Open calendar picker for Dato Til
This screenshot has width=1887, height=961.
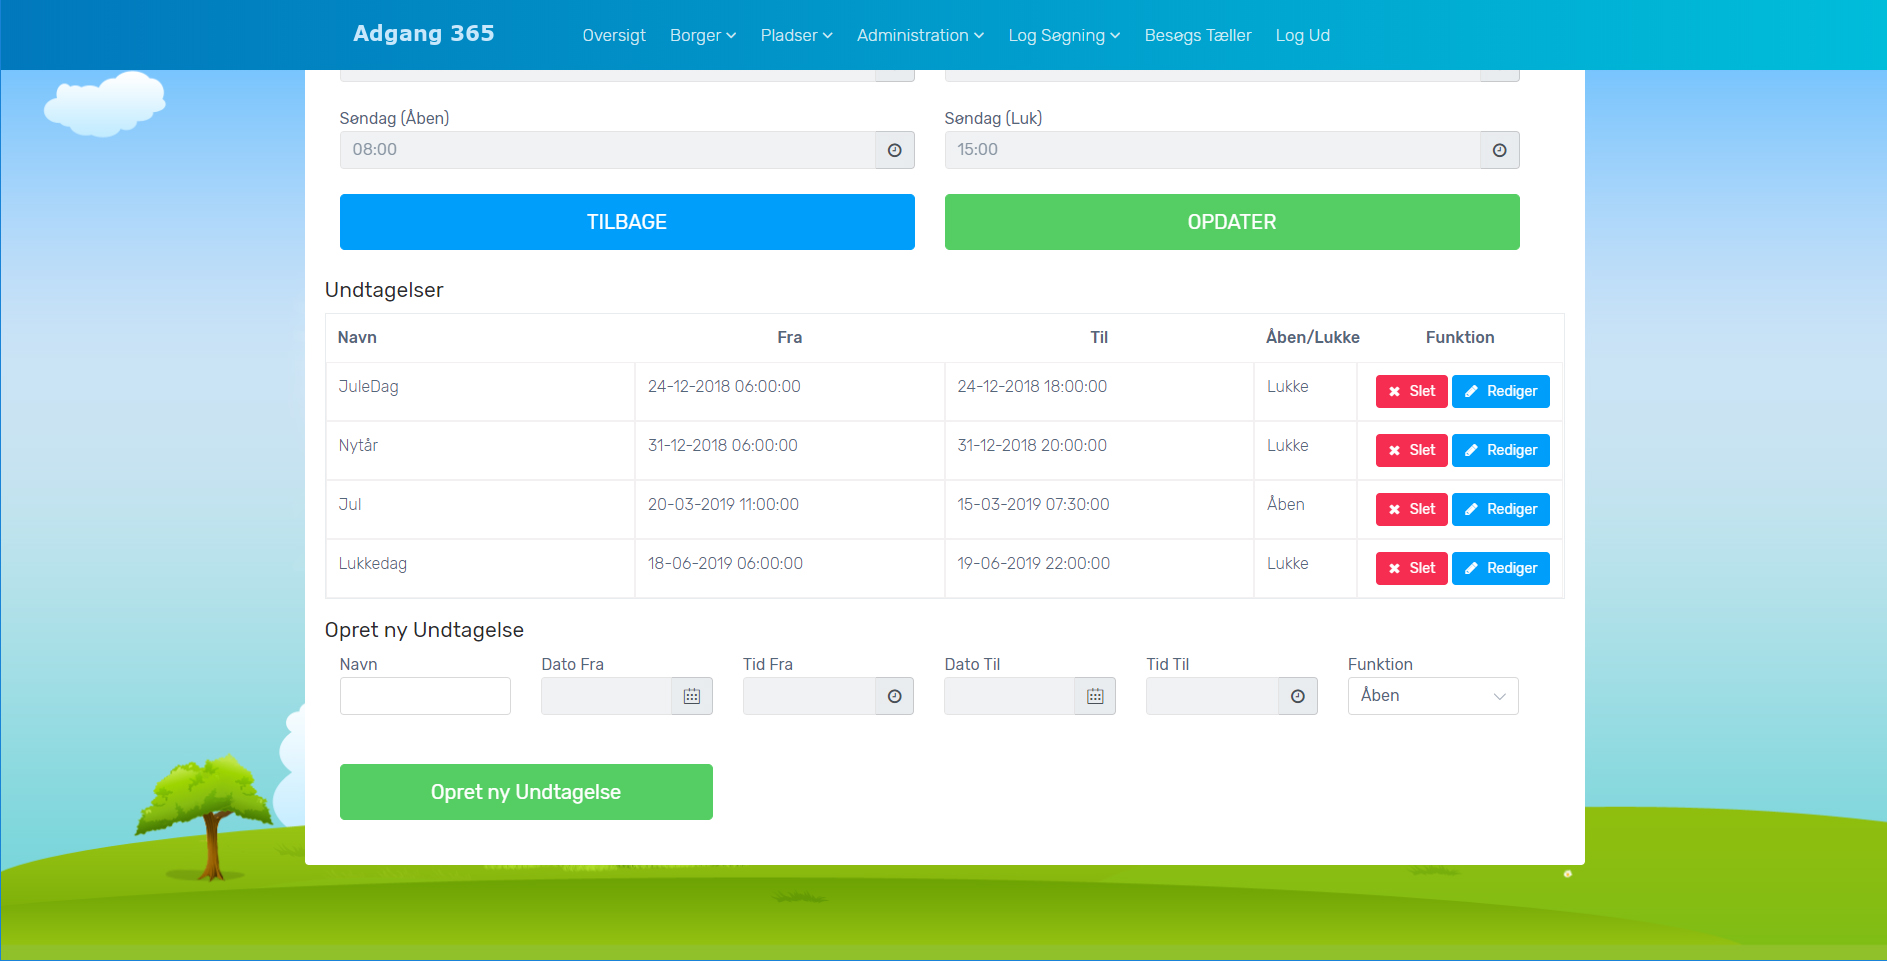pyautogui.click(x=1095, y=696)
